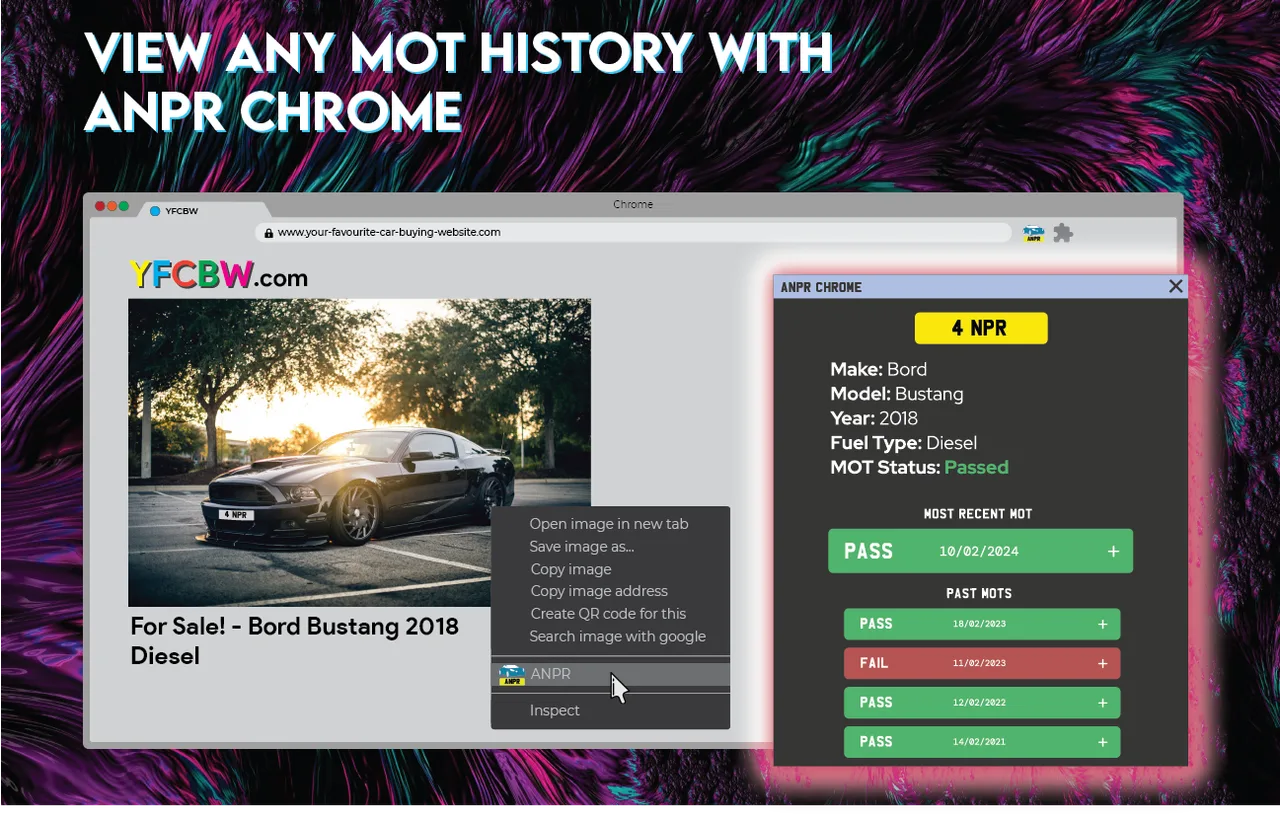Click the red mac close dot

tap(100, 206)
